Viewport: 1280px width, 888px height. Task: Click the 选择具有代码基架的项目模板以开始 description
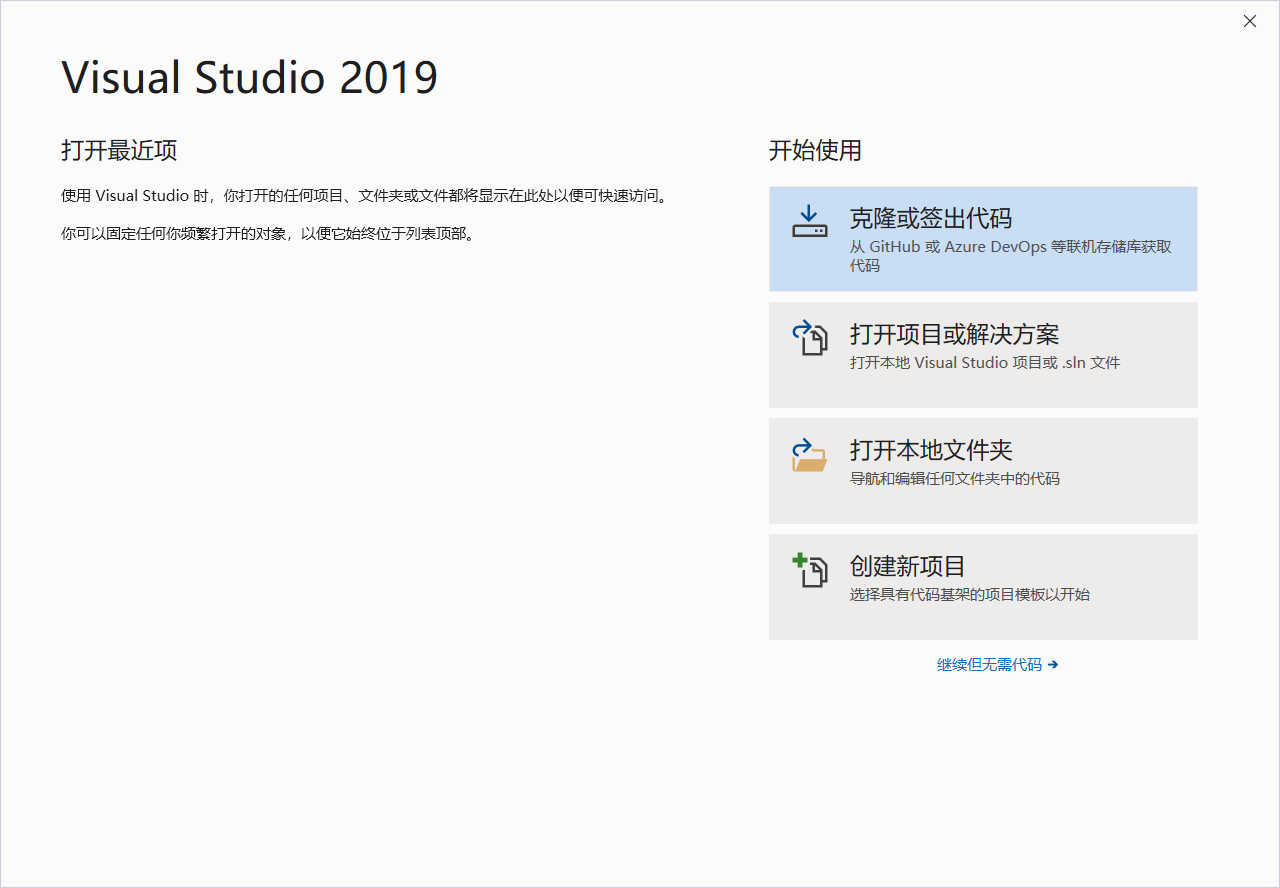point(970,595)
